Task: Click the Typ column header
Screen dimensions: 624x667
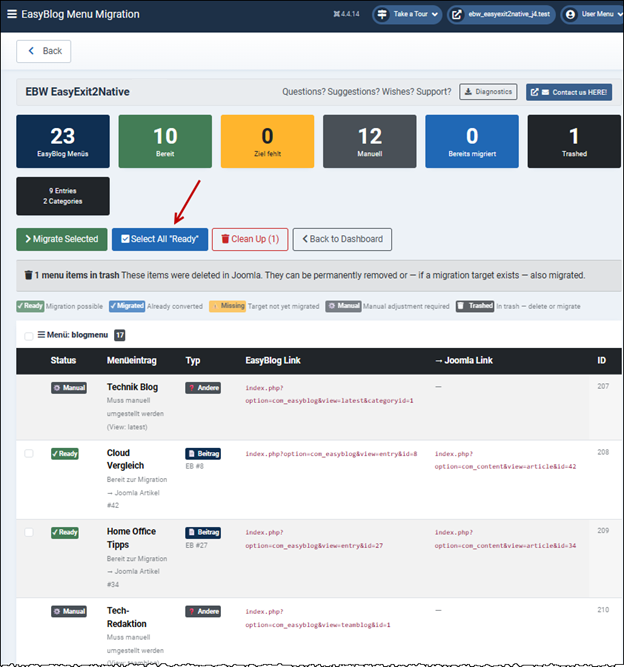Action: click(x=193, y=361)
